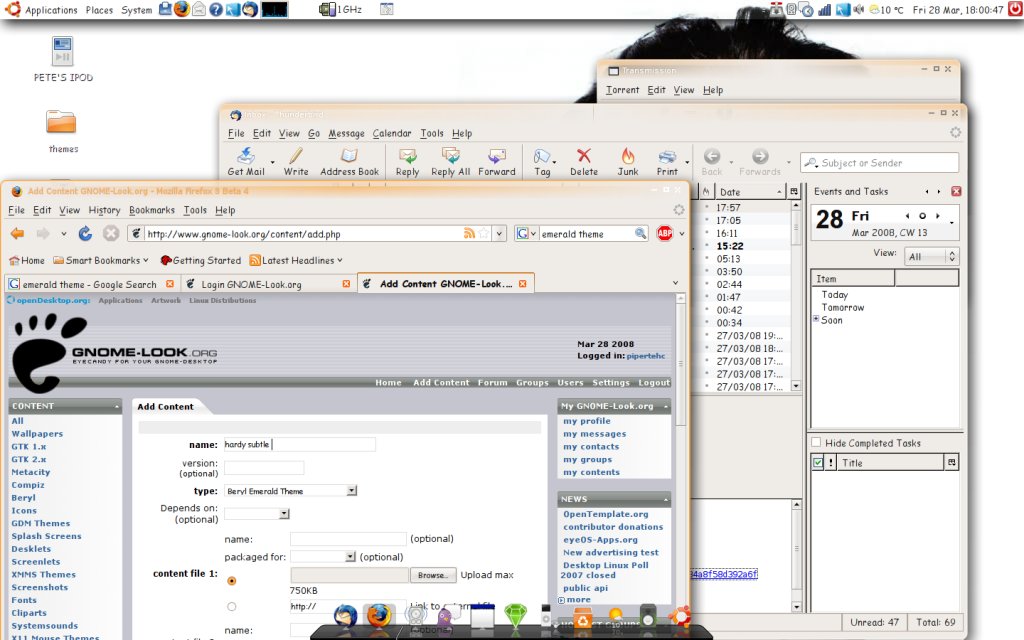Click the Browse button for content file
This screenshot has width=1024, height=640.
pyautogui.click(x=432, y=575)
